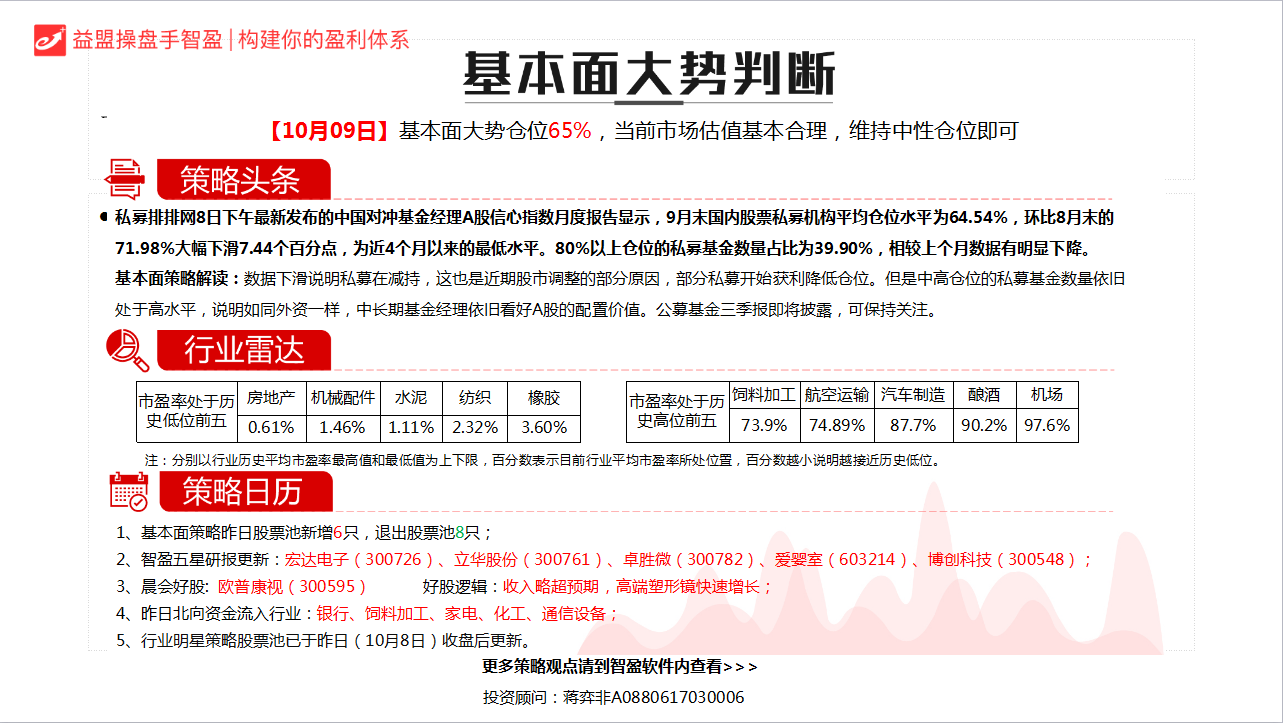1283x723 pixels.
Task: Click the 酿酒 industry header cell
Action: point(984,395)
